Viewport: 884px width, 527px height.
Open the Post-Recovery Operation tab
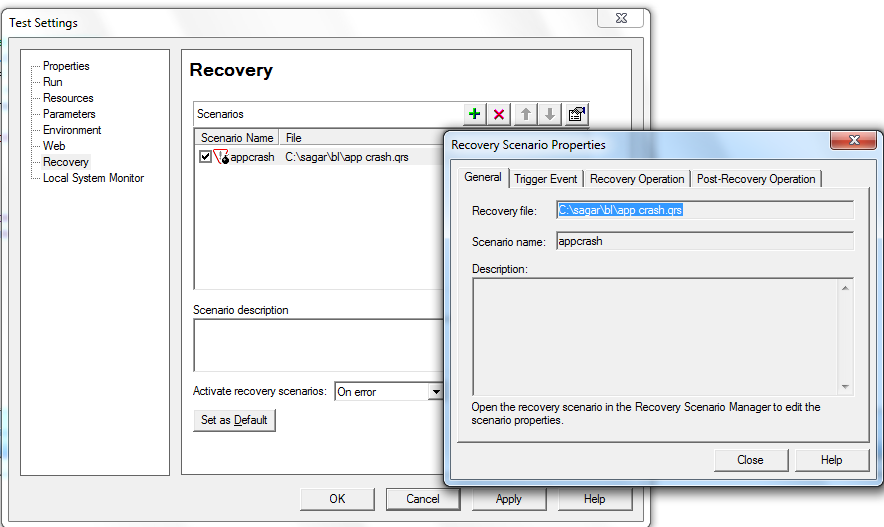coord(756,179)
